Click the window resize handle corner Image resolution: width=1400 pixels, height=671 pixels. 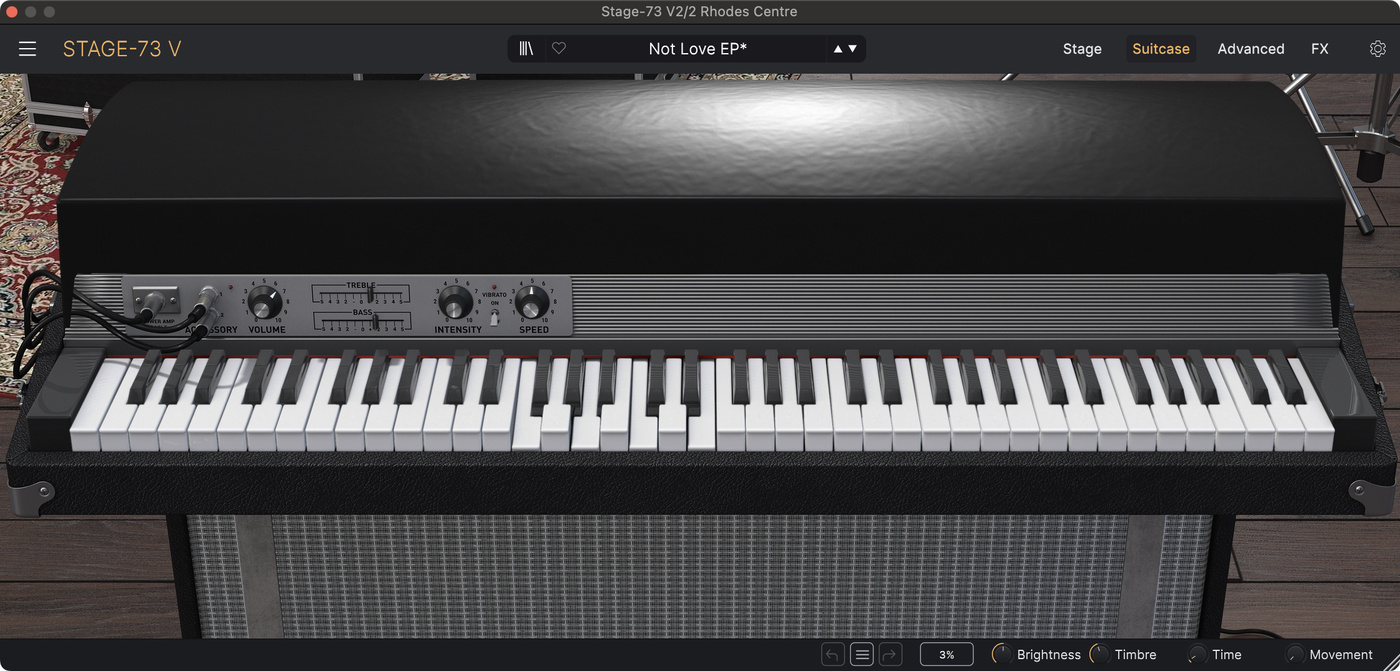click(1393, 664)
